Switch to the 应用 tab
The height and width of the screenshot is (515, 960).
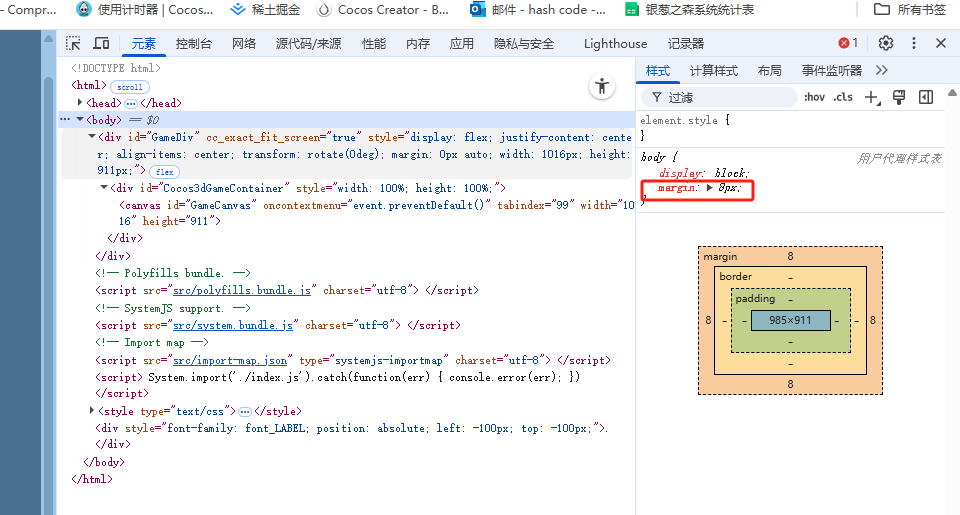462,43
